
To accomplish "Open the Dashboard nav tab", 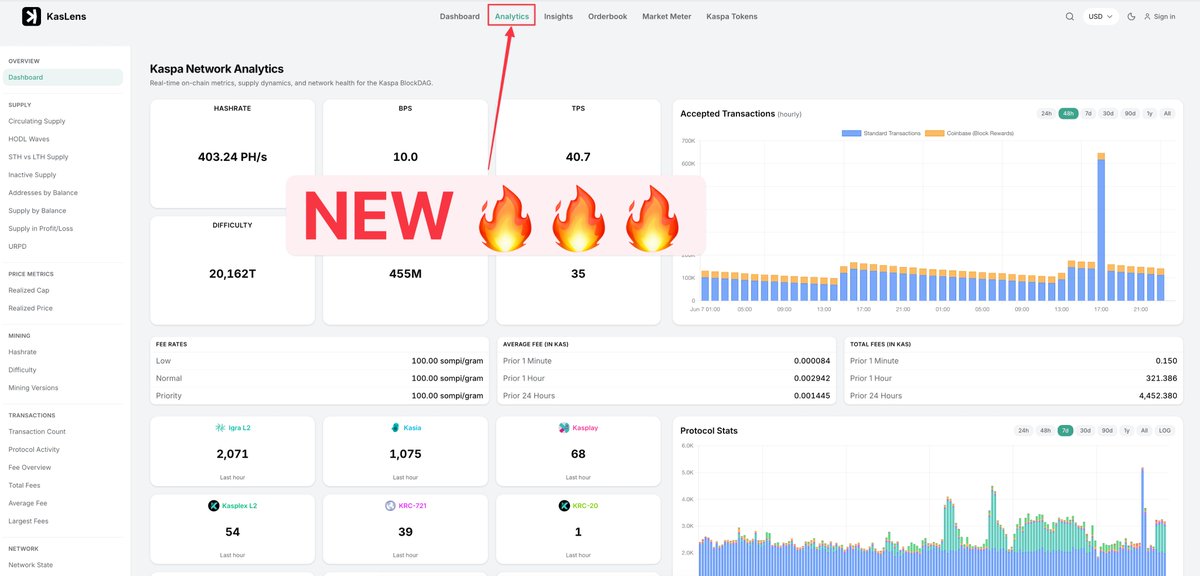I will pyautogui.click(x=460, y=16).
